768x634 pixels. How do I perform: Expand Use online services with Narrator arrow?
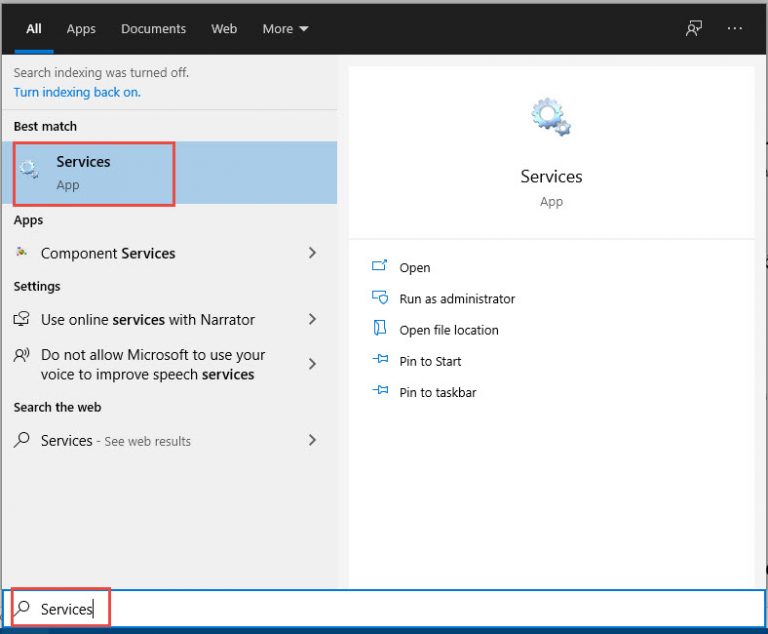click(312, 319)
